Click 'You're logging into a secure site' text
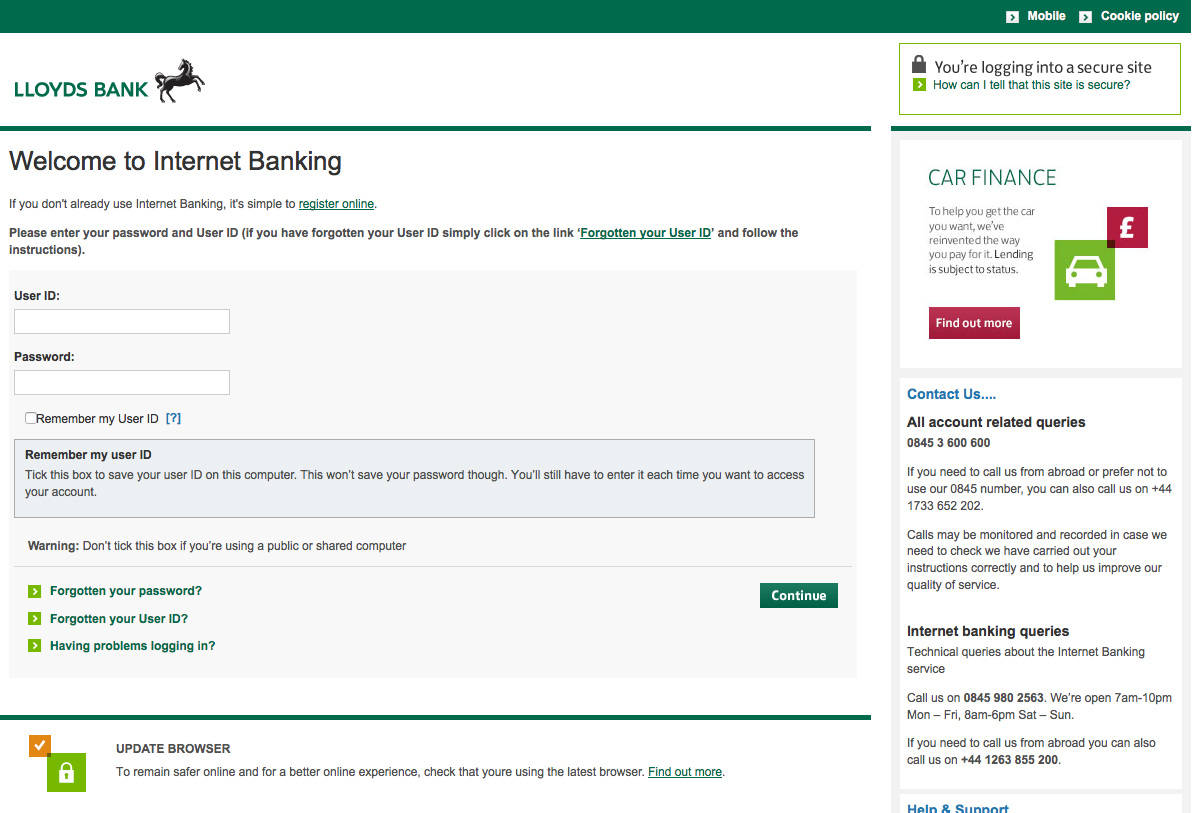The image size is (1193, 813). coord(1043,67)
